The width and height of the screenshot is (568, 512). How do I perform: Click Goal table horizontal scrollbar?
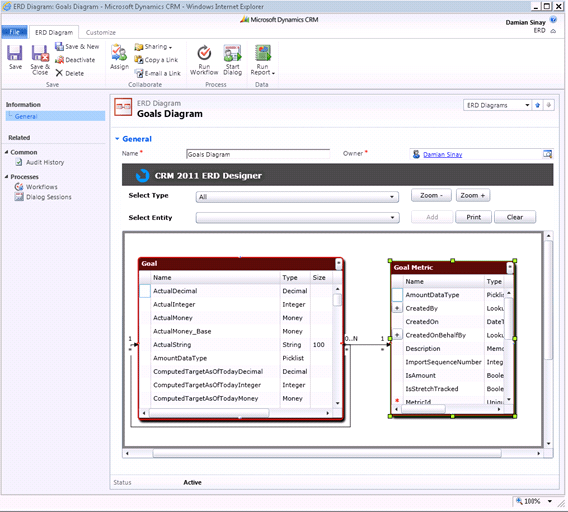coord(209,413)
